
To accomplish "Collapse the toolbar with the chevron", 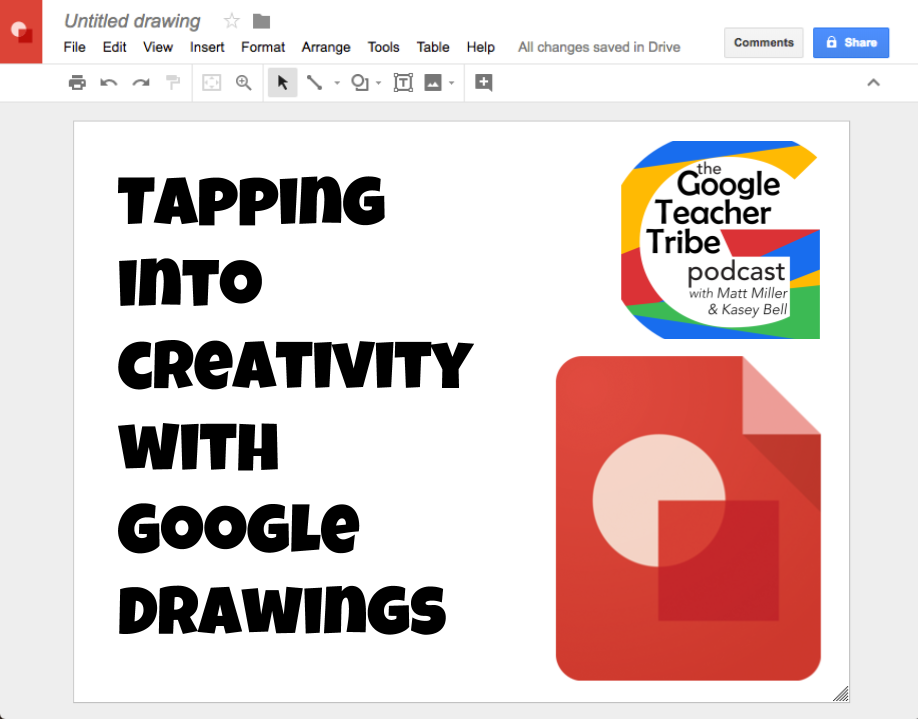I will pos(874,83).
